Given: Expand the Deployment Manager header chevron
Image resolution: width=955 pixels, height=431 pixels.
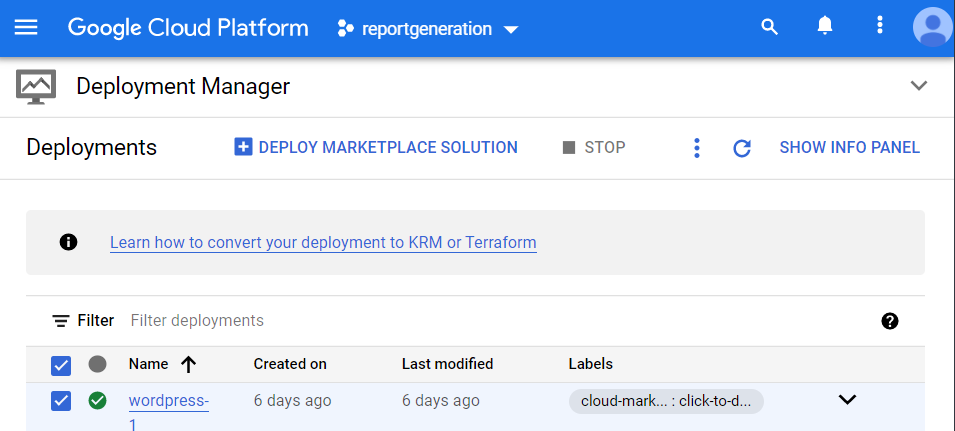Looking at the screenshot, I should (919, 86).
